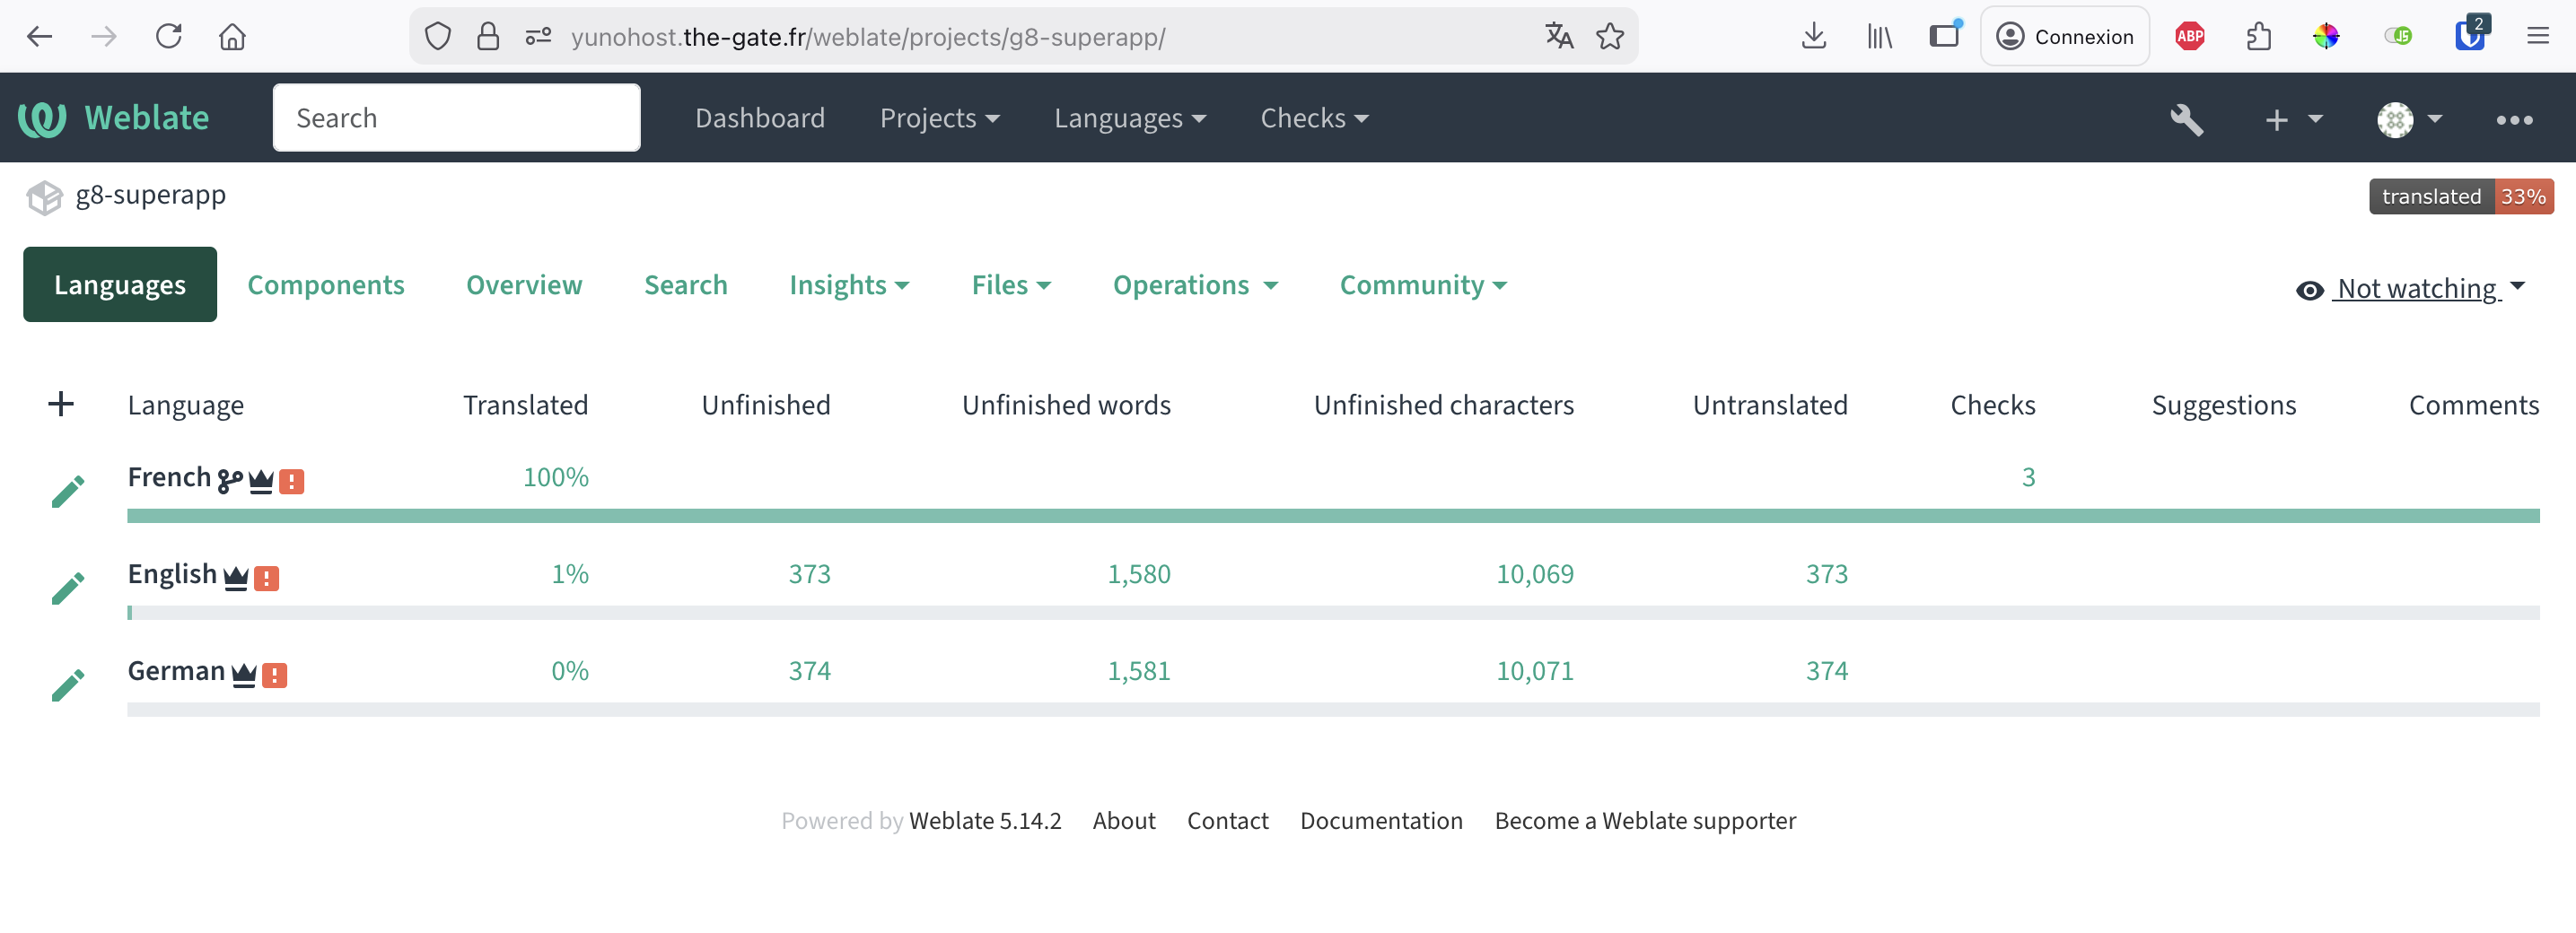Click the pencil edit icon for German
Viewport: 2576px width, 933px height.
(x=68, y=685)
